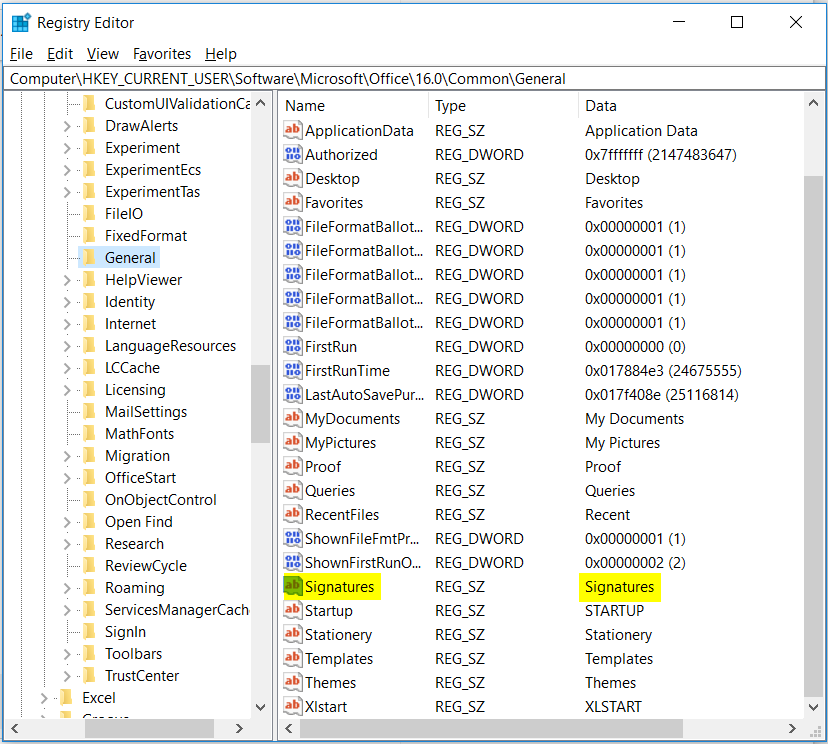
Task: Select the FirstRunTime DWORD icon
Action: [293, 370]
